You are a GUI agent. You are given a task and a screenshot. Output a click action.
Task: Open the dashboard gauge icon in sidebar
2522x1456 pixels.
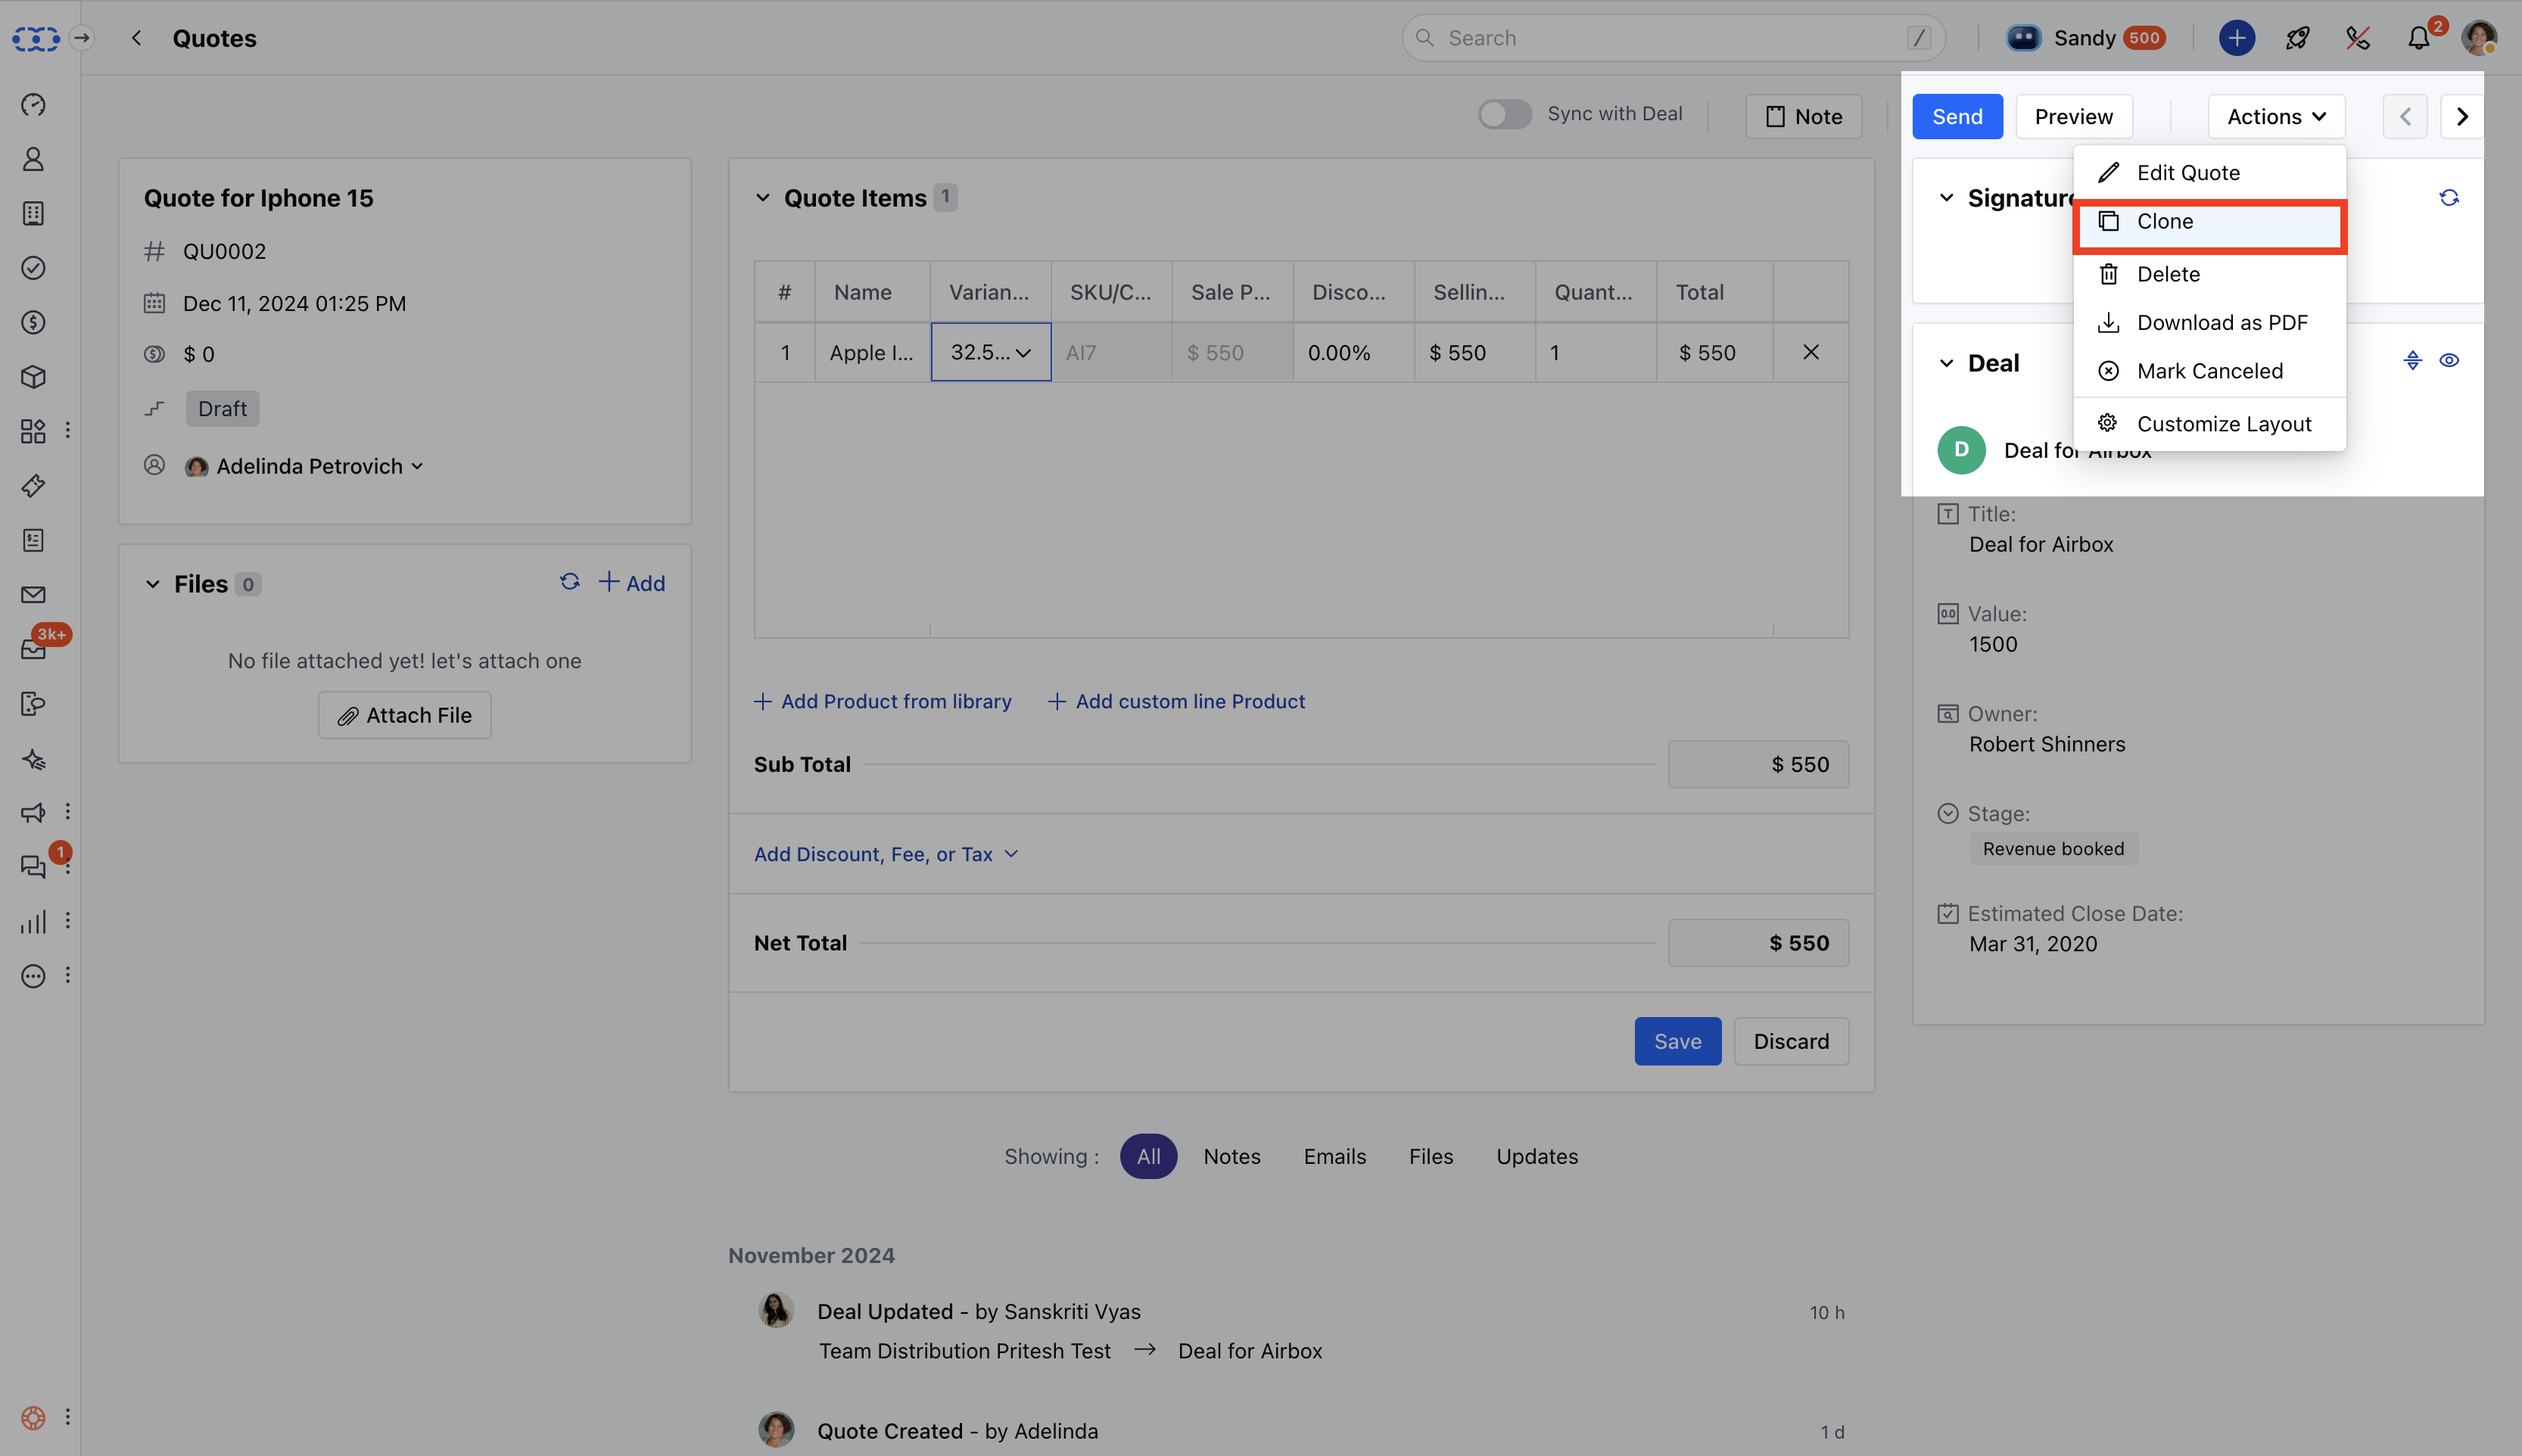(x=33, y=105)
